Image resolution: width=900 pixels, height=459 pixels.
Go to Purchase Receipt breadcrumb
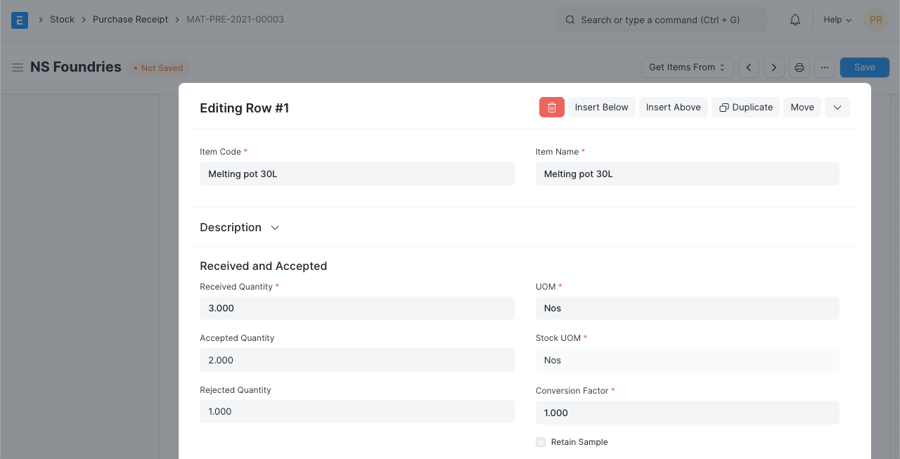130,19
